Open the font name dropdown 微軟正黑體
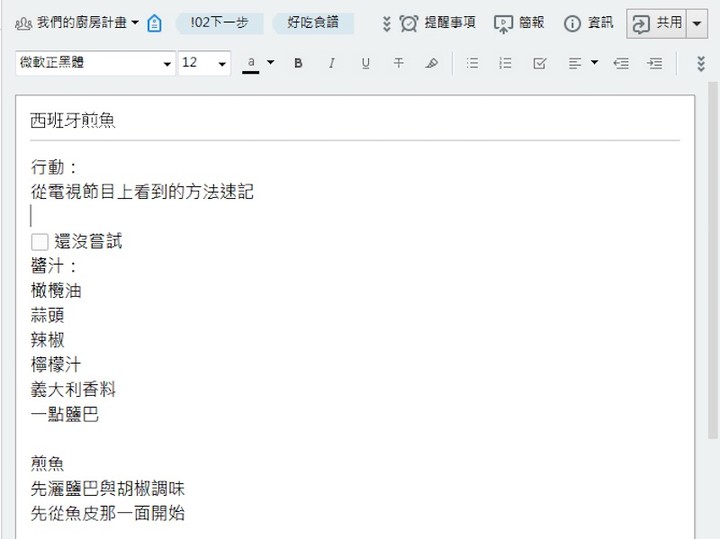Screen dimensions: 720x539 tap(167, 64)
